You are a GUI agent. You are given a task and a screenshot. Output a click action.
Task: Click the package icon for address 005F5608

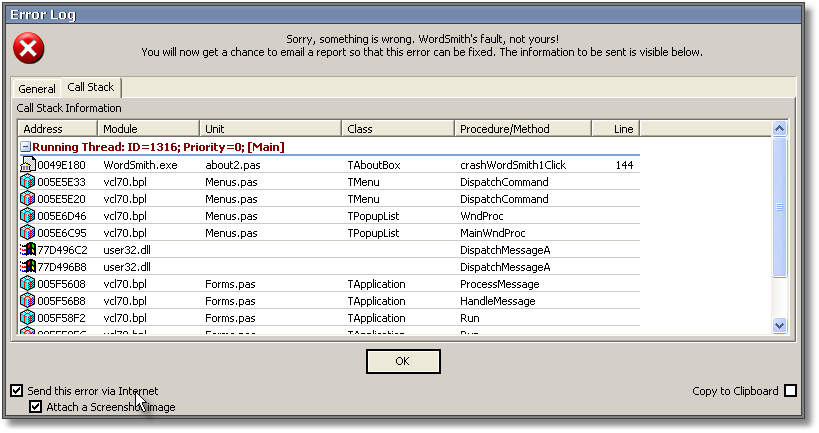pos(28,284)
